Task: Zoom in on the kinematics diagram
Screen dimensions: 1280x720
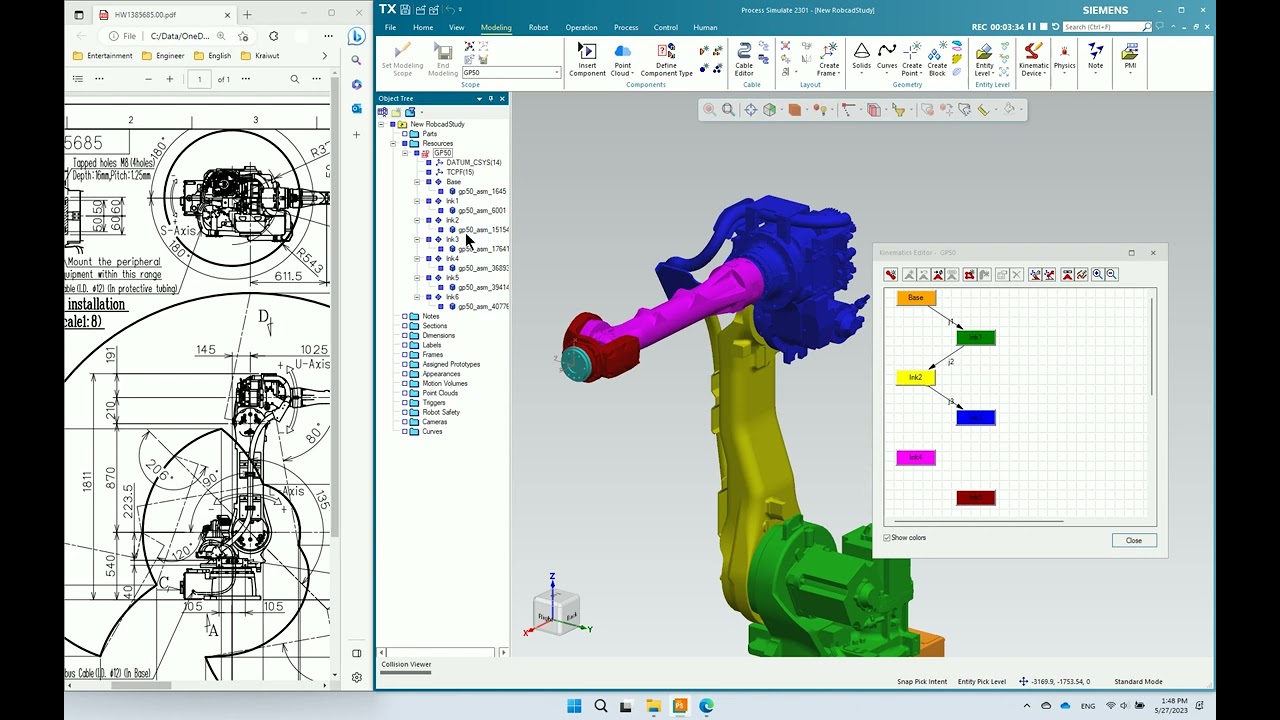Action: (x=1098, y=275)
